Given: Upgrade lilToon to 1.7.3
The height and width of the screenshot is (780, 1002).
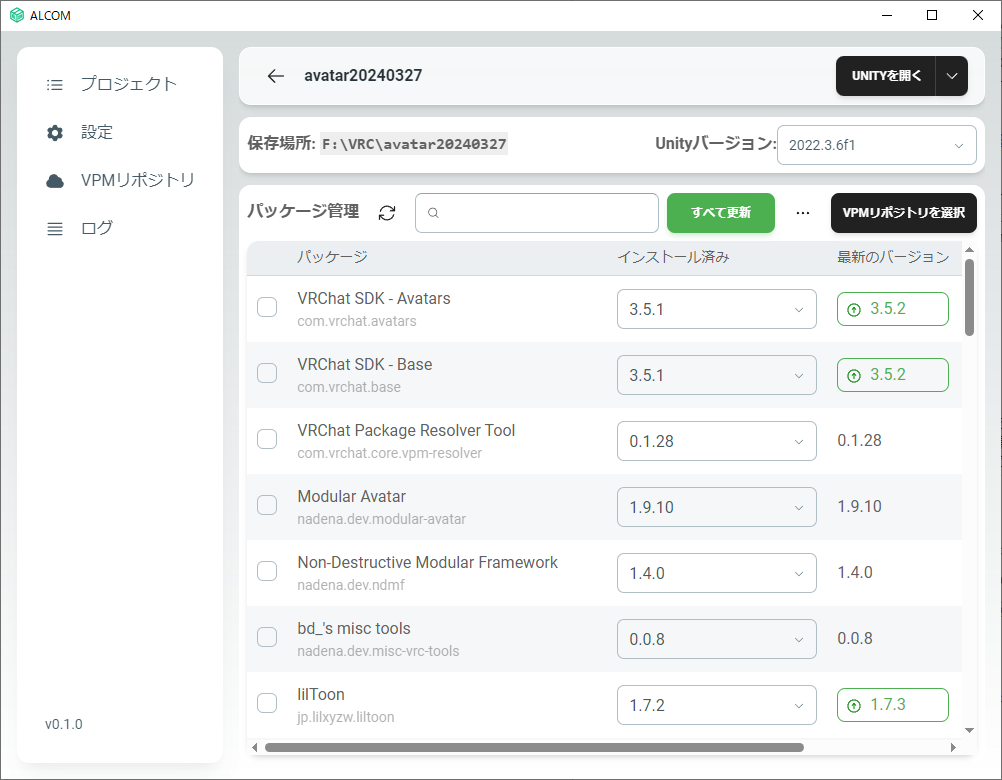Looking at the screenshot, I should coord(893,705).
